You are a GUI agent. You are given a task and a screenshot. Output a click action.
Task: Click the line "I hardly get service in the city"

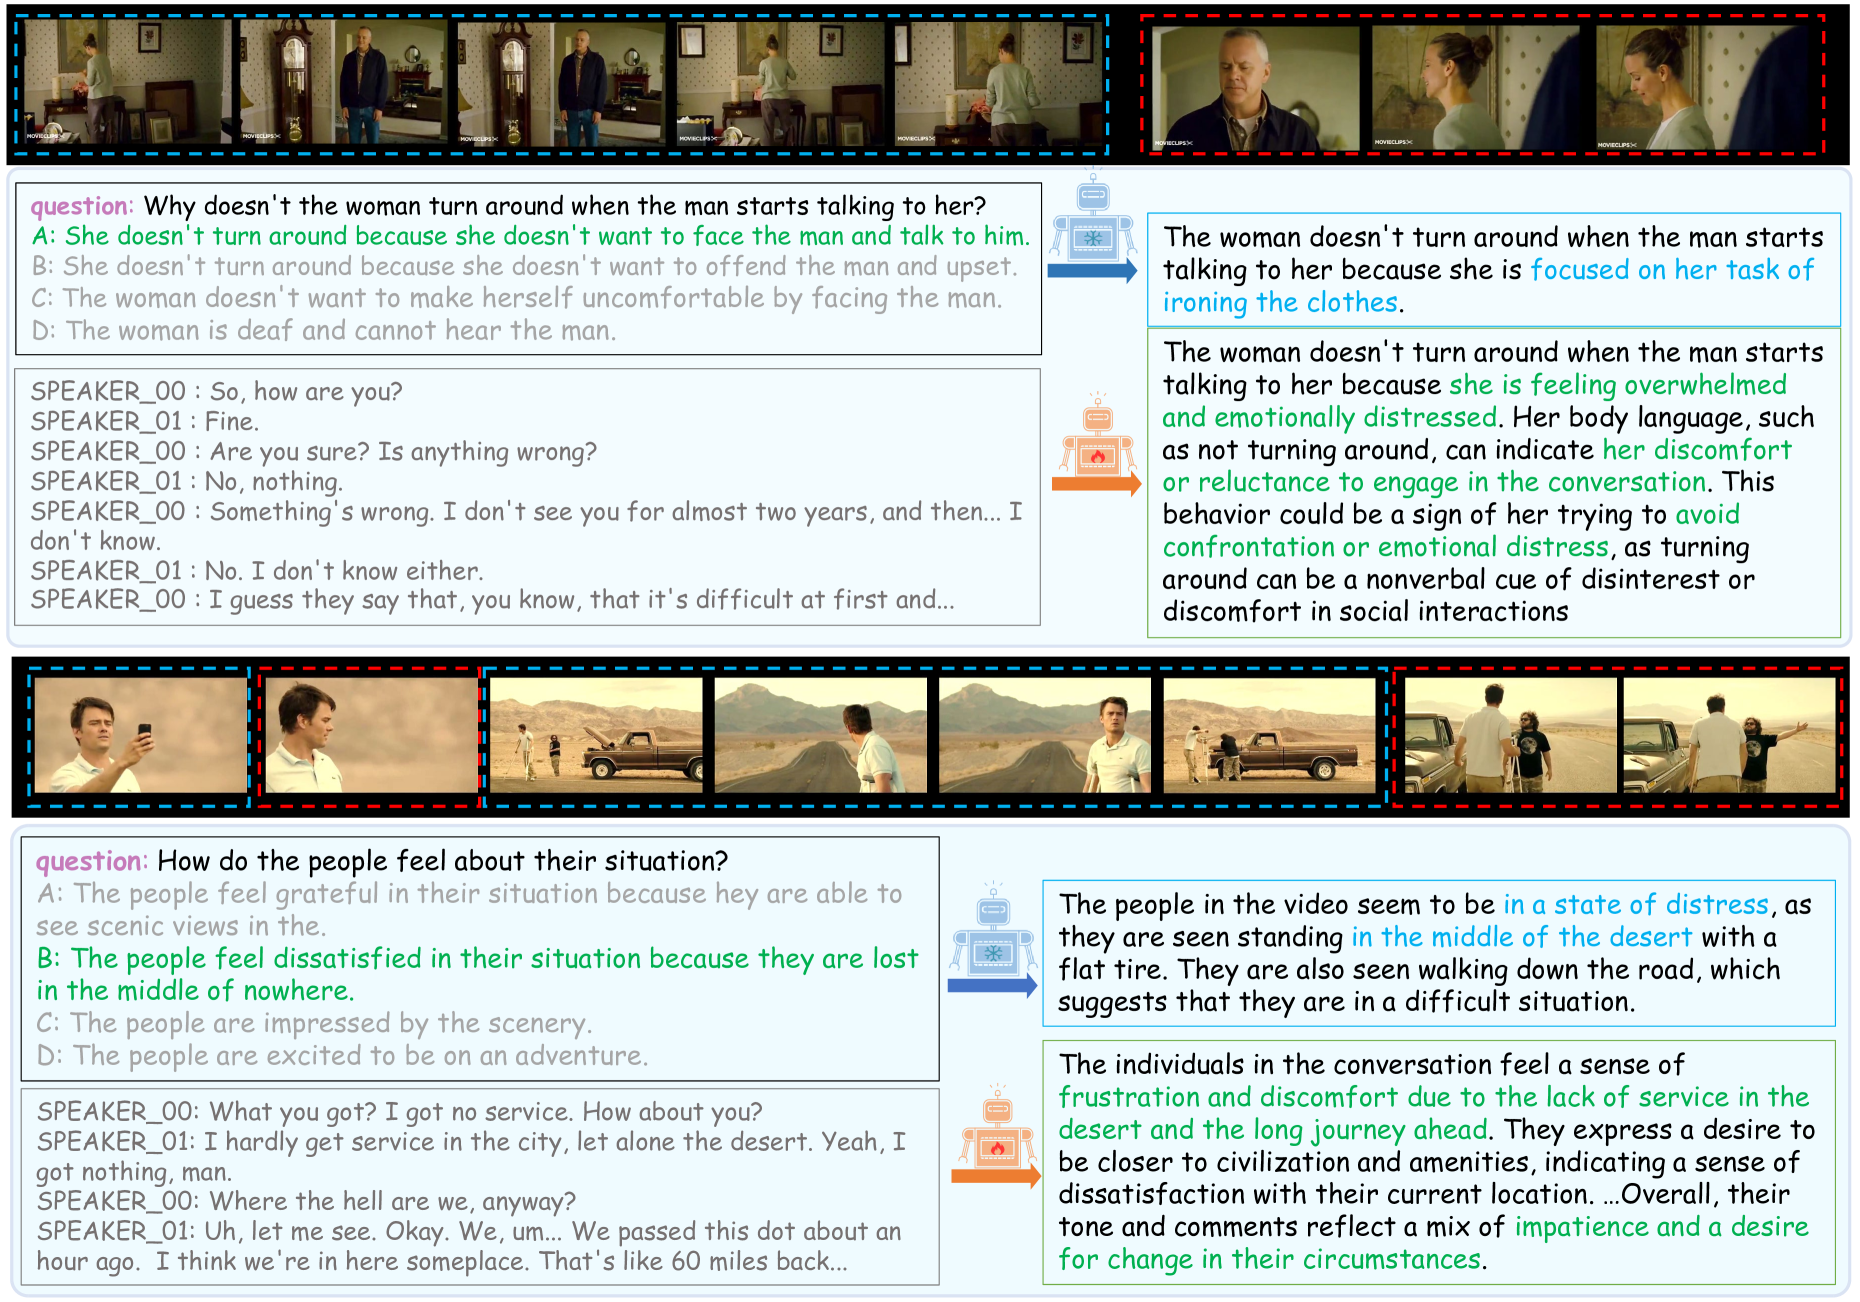click(x=472, y=1156)
